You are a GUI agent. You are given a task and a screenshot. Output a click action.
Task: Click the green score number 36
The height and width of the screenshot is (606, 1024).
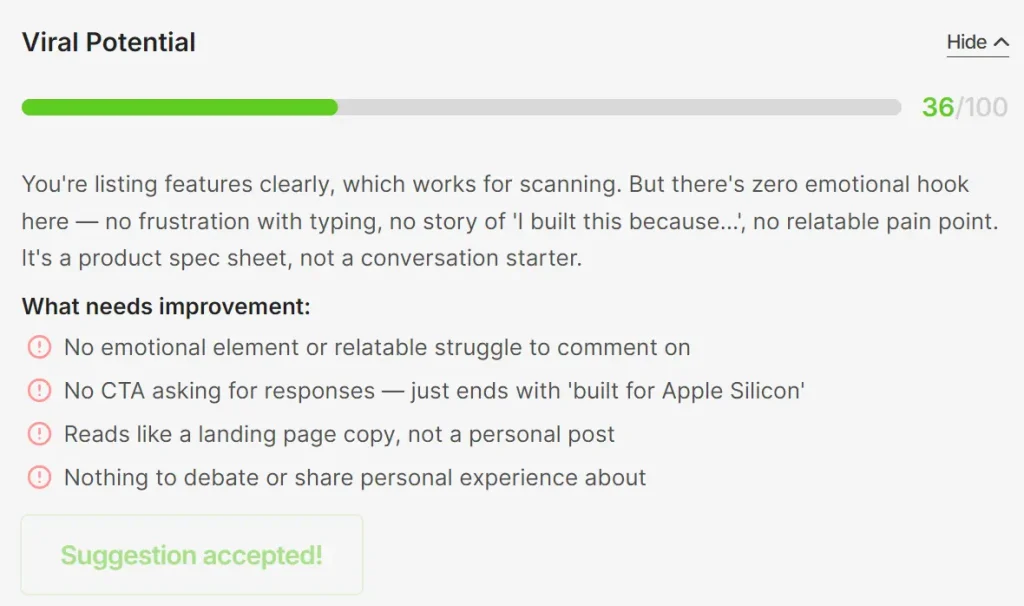pos(937,107)
